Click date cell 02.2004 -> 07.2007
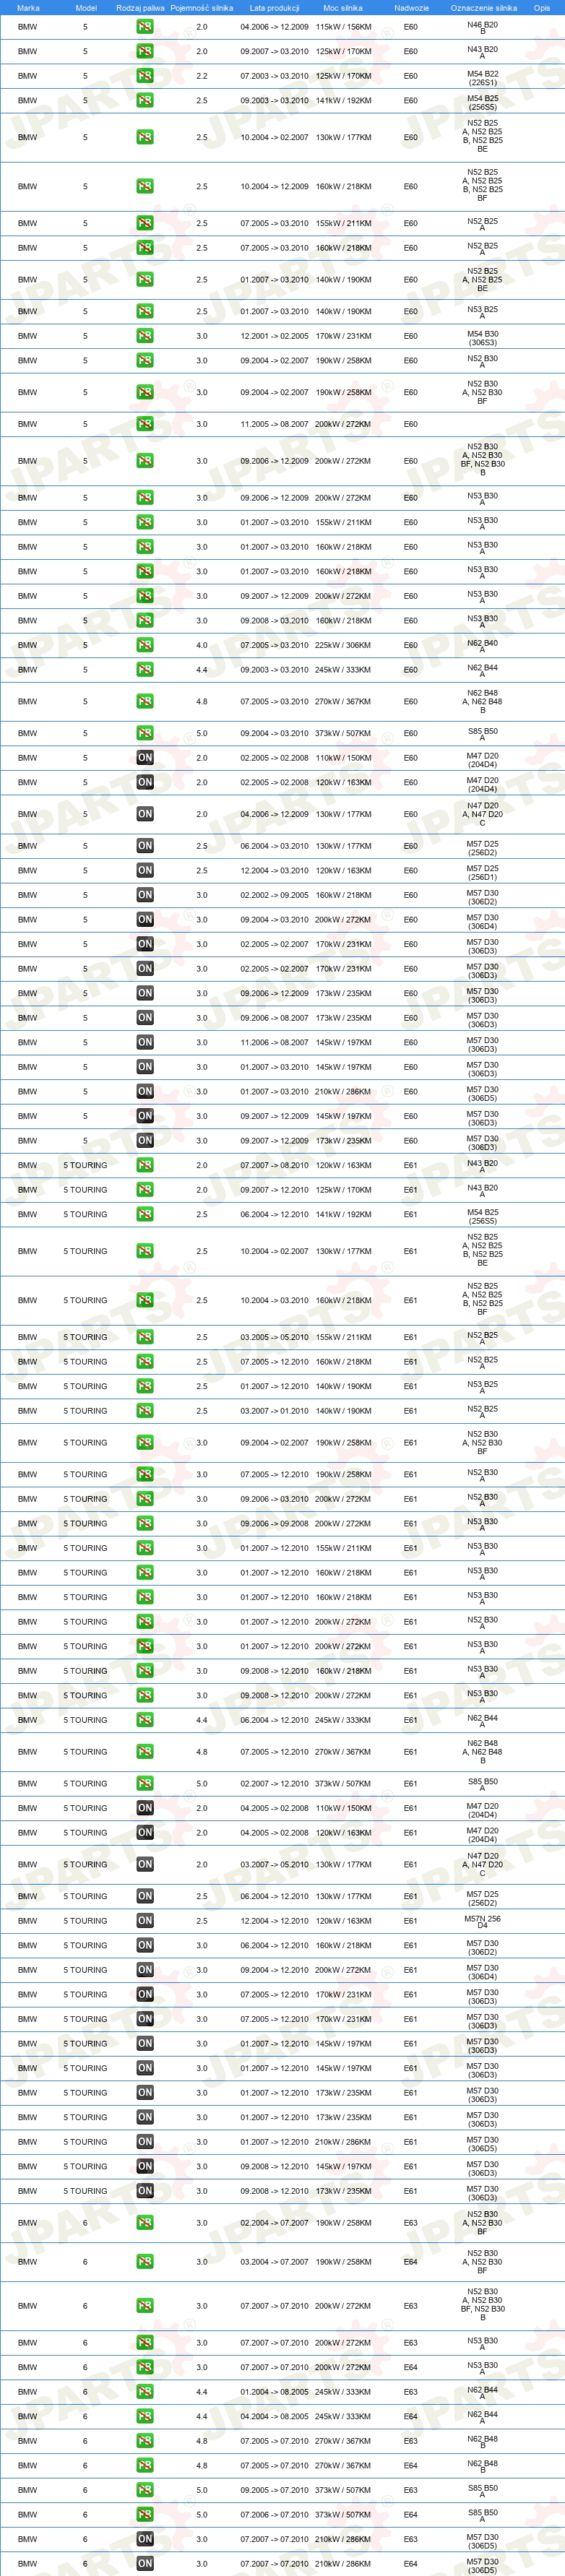 274,2222
